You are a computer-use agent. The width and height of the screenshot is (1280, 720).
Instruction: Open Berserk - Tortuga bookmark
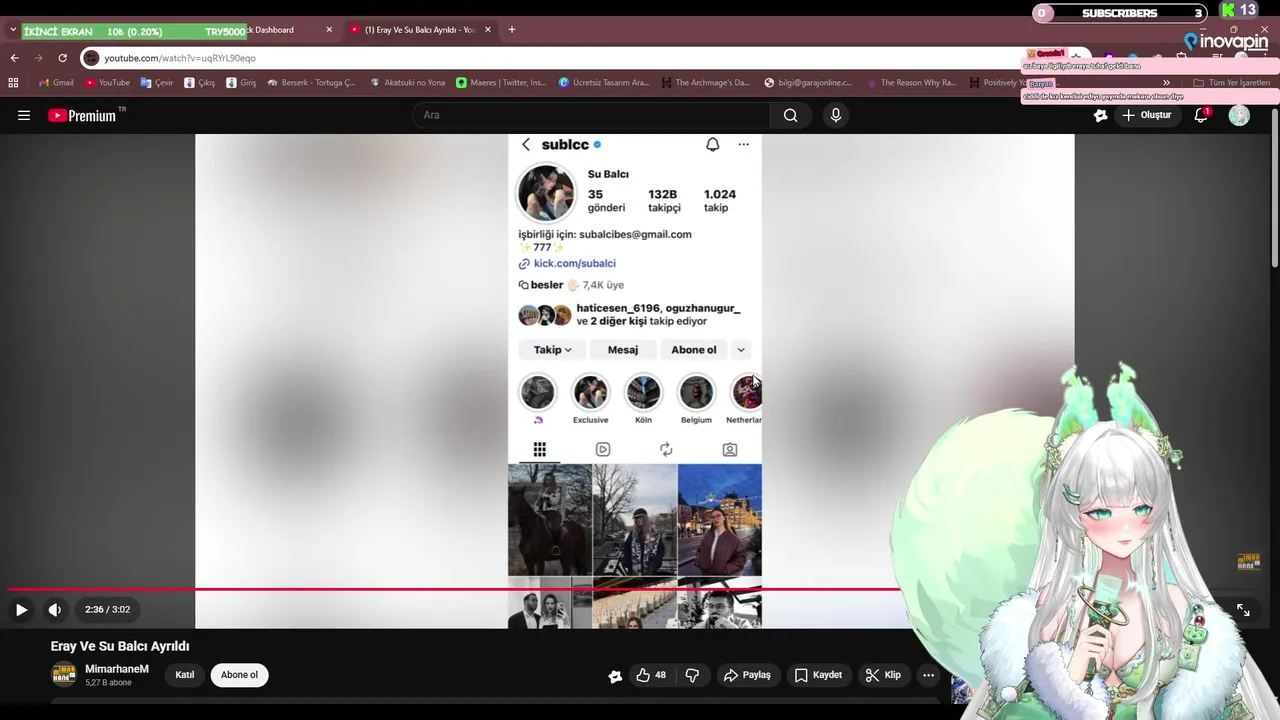(x=311, y=83)
